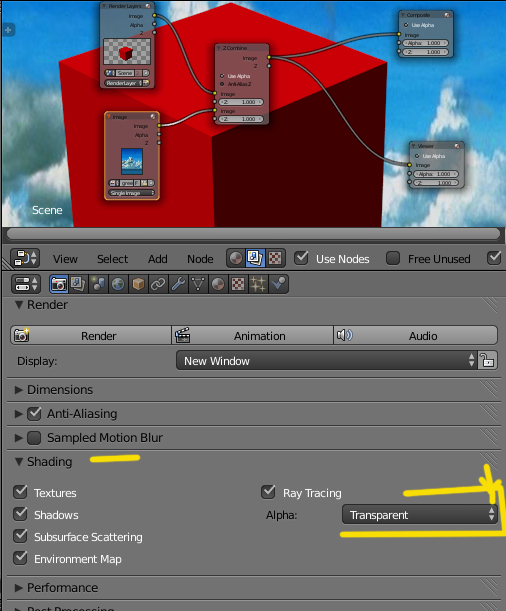Toggle Use Alpha in Z Combine node
Viewport: 506px width, 611px height.
222,76
